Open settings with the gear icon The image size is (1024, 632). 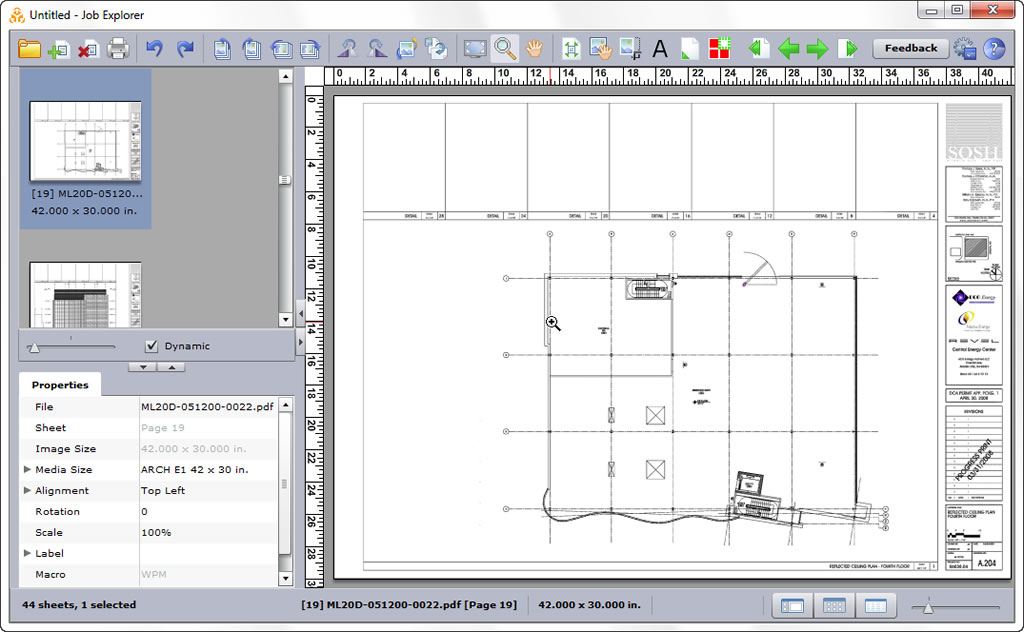click(965, 49)
